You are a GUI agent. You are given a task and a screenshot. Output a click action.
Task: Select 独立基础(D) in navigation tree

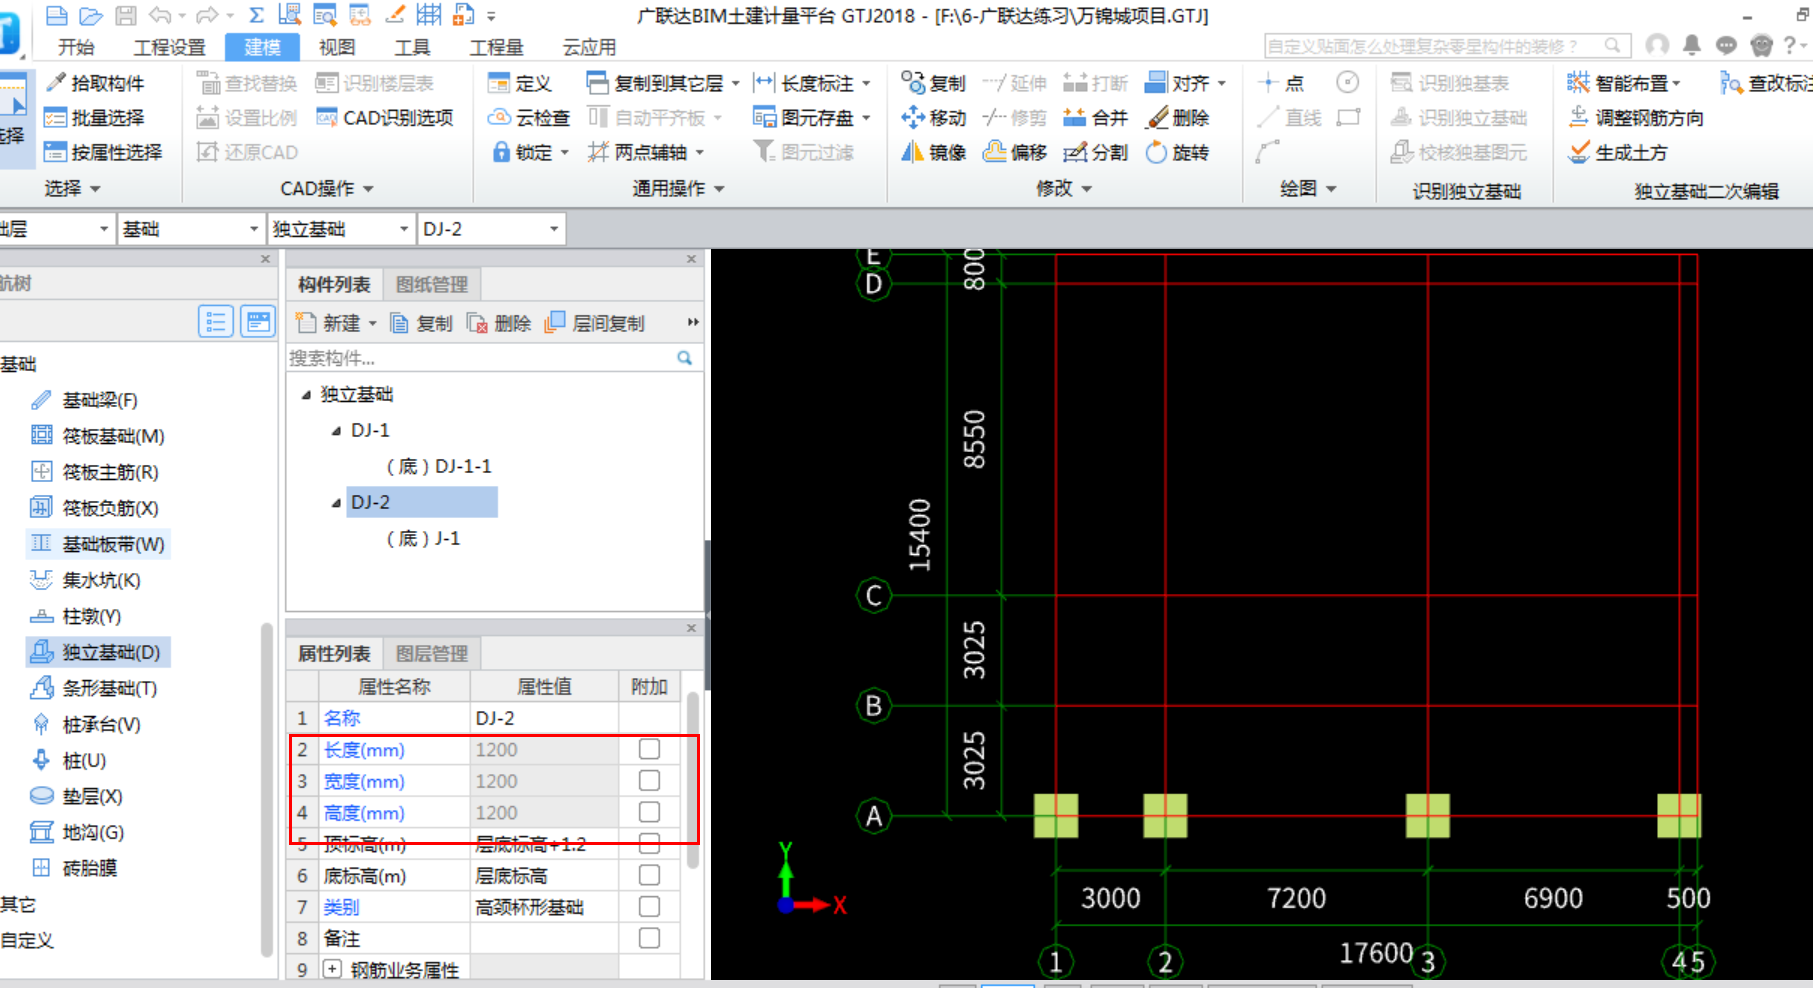[x=98, y=652]
